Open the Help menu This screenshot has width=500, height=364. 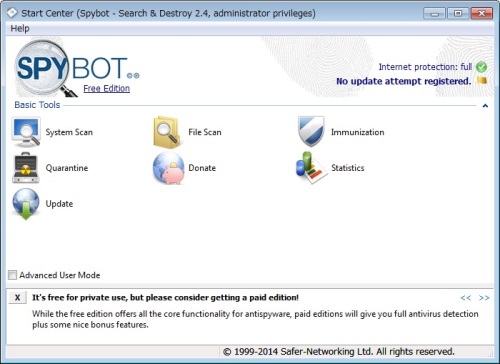pos(20,28)
